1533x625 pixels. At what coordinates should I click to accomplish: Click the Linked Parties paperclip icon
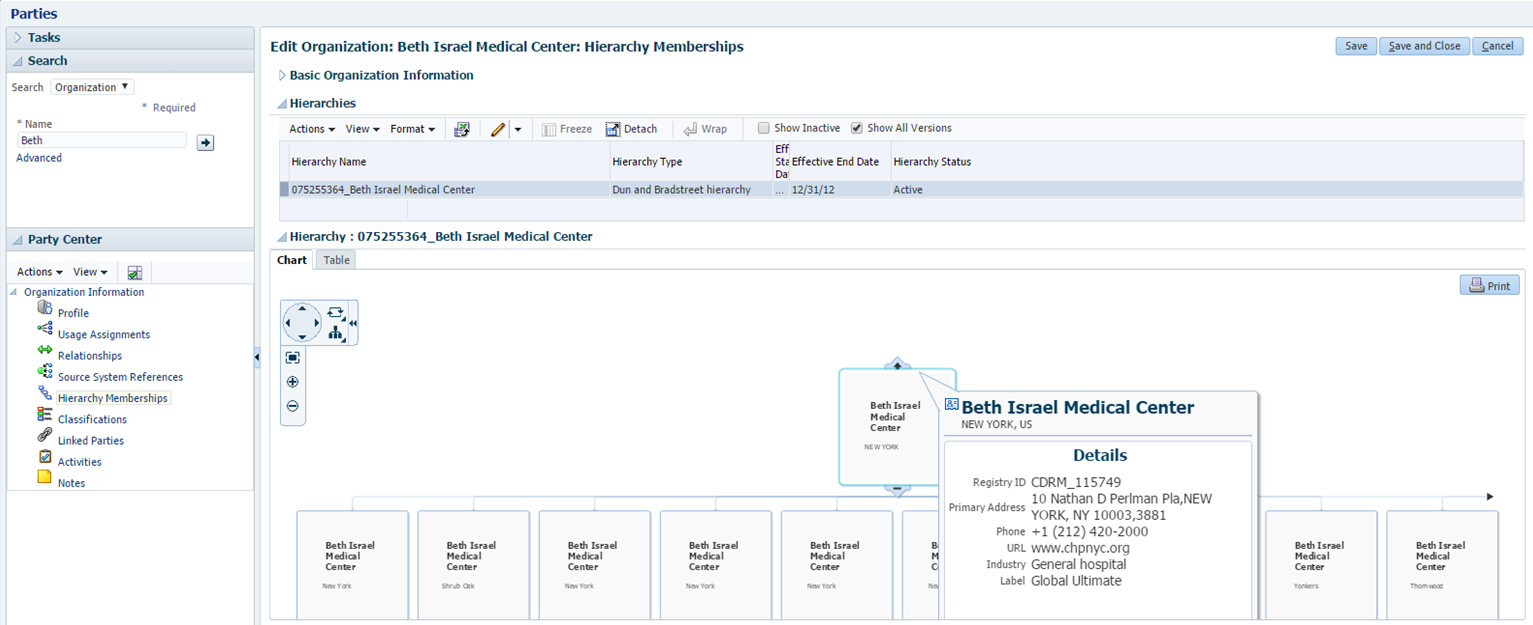point(44,435)
